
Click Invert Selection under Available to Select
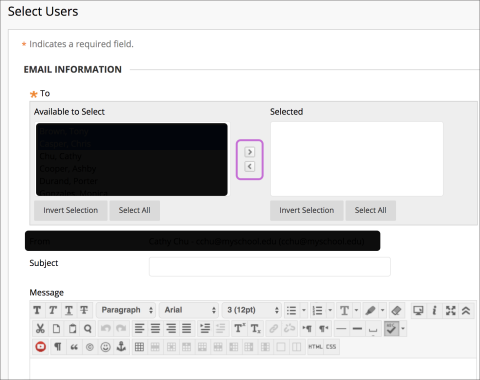pos(71,210)
